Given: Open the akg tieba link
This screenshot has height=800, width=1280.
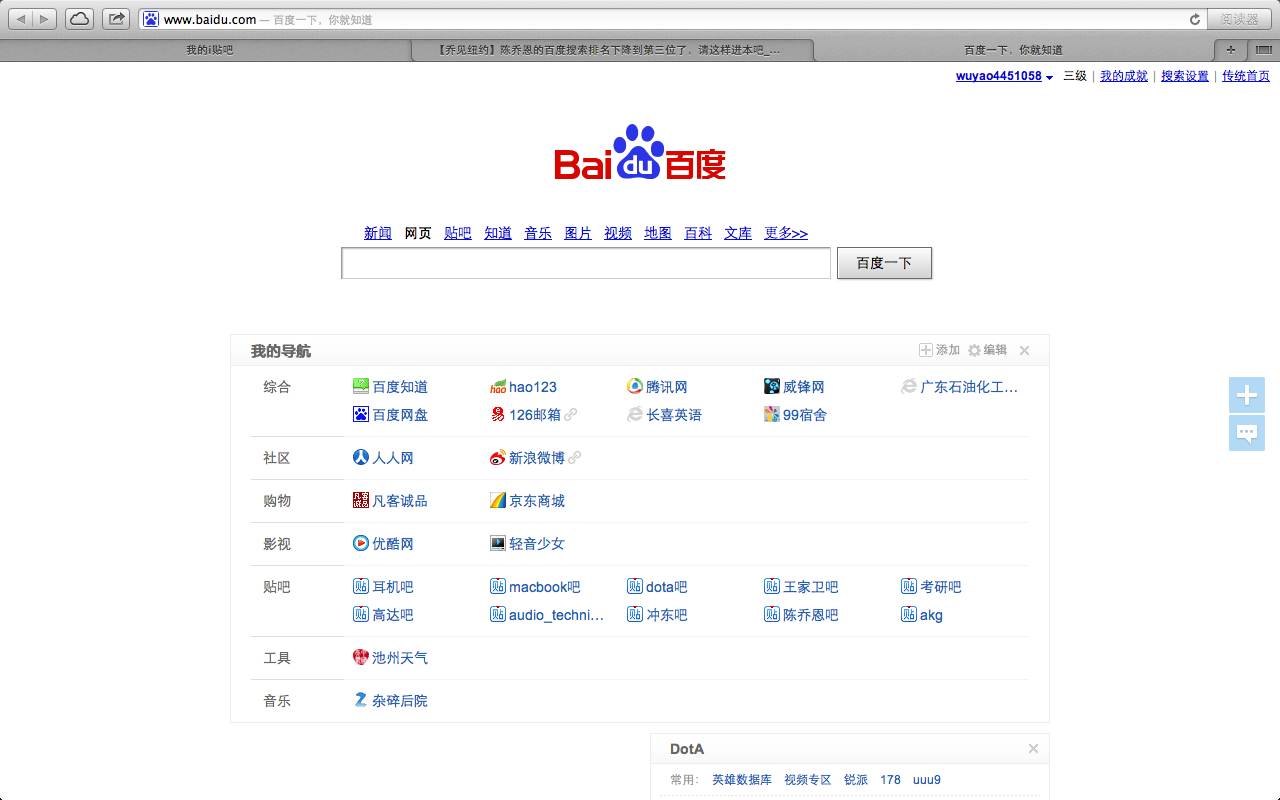Looking at the screenshot, I should click(931, 615).
